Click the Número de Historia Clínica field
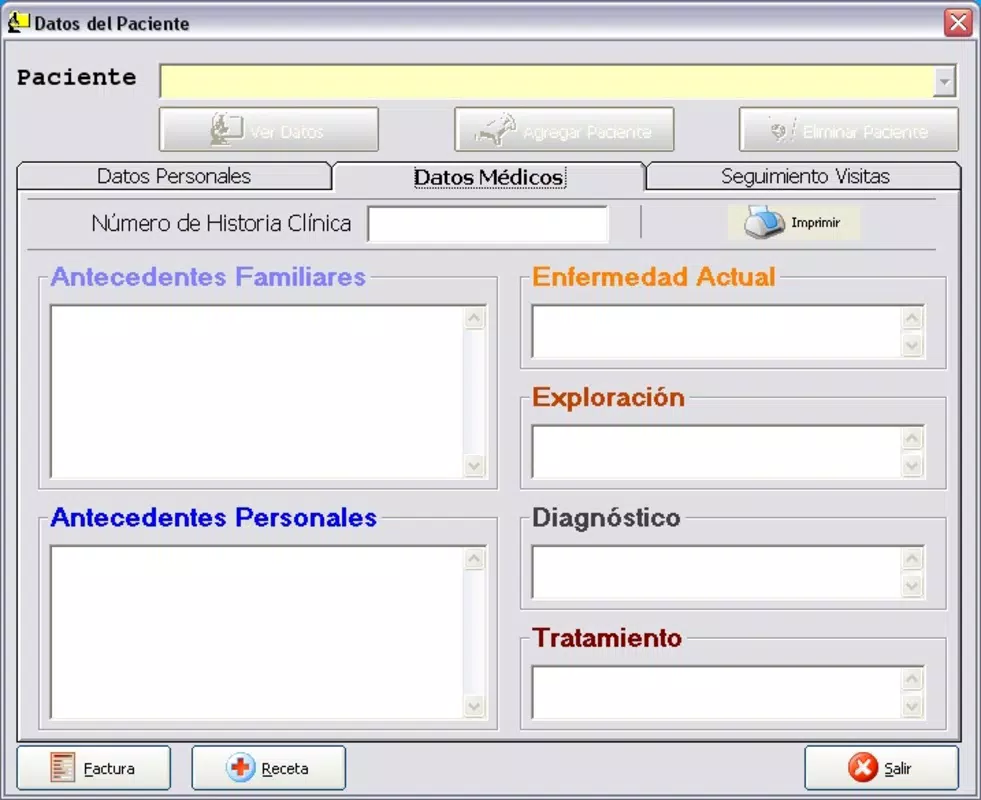 tap(487, 223)
